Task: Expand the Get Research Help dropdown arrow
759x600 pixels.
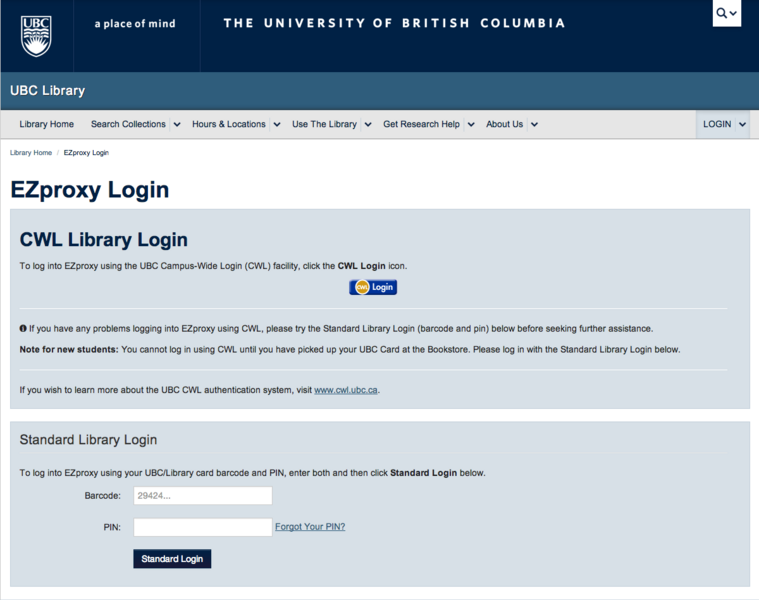Action: 470,125
